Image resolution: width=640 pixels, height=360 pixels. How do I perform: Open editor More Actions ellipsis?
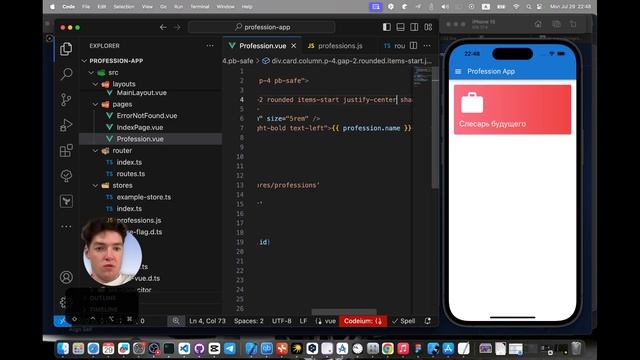(x=427, y=46)
